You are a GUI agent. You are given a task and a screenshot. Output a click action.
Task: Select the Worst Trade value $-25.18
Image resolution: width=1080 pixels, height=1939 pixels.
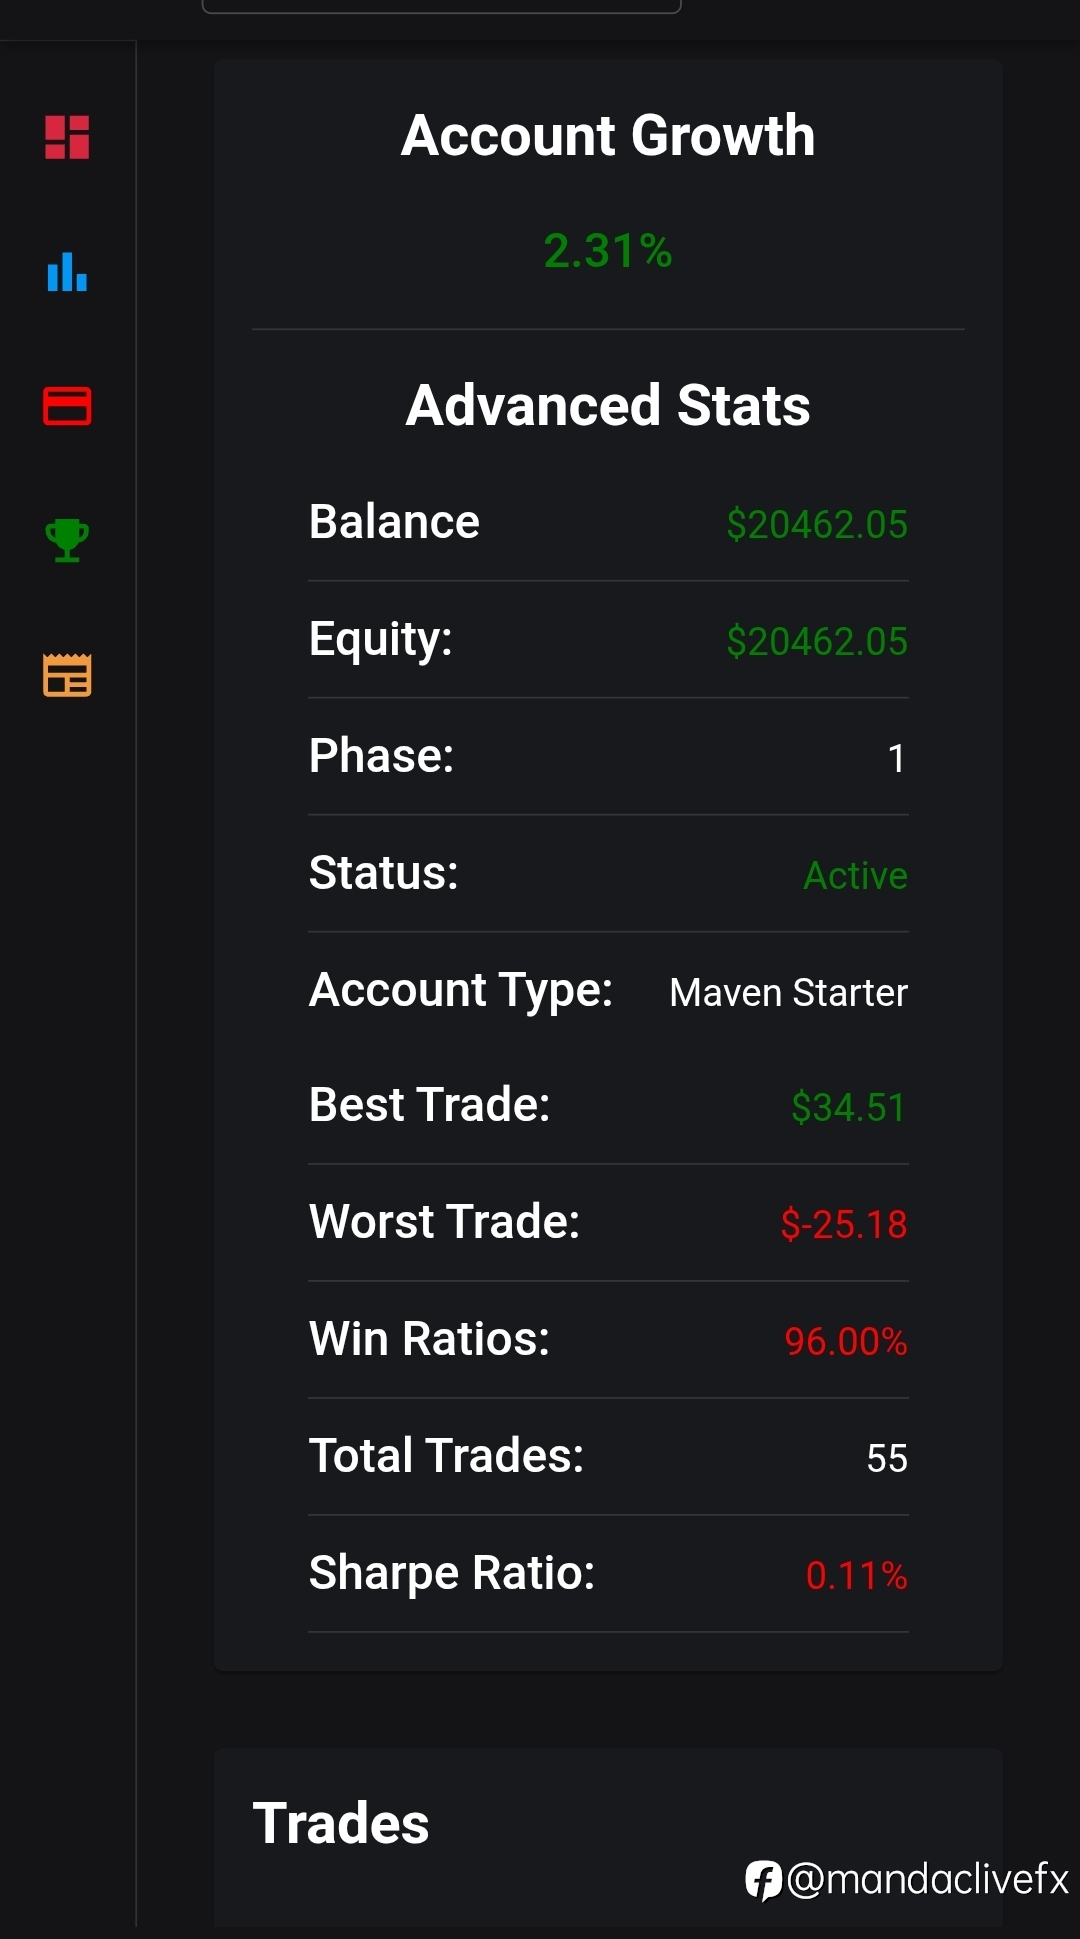click(843, 1224)
